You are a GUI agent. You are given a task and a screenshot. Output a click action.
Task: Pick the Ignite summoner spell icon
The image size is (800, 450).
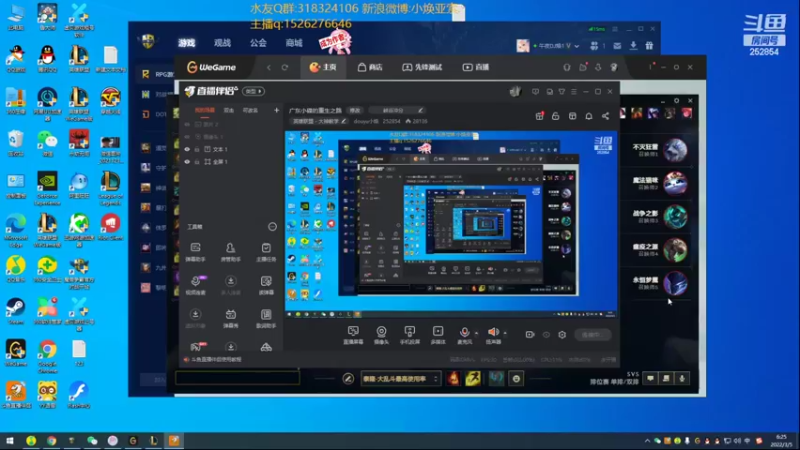click(x=453, y=379)
